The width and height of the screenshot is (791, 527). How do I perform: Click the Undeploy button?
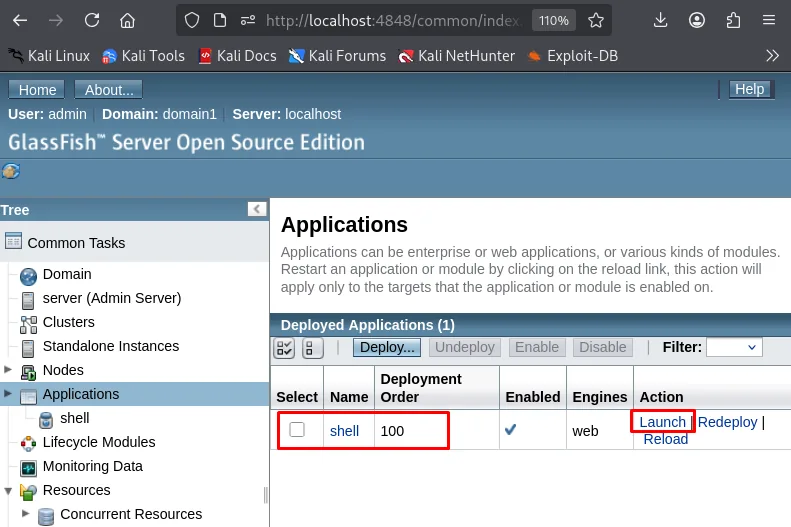(465, 347)
